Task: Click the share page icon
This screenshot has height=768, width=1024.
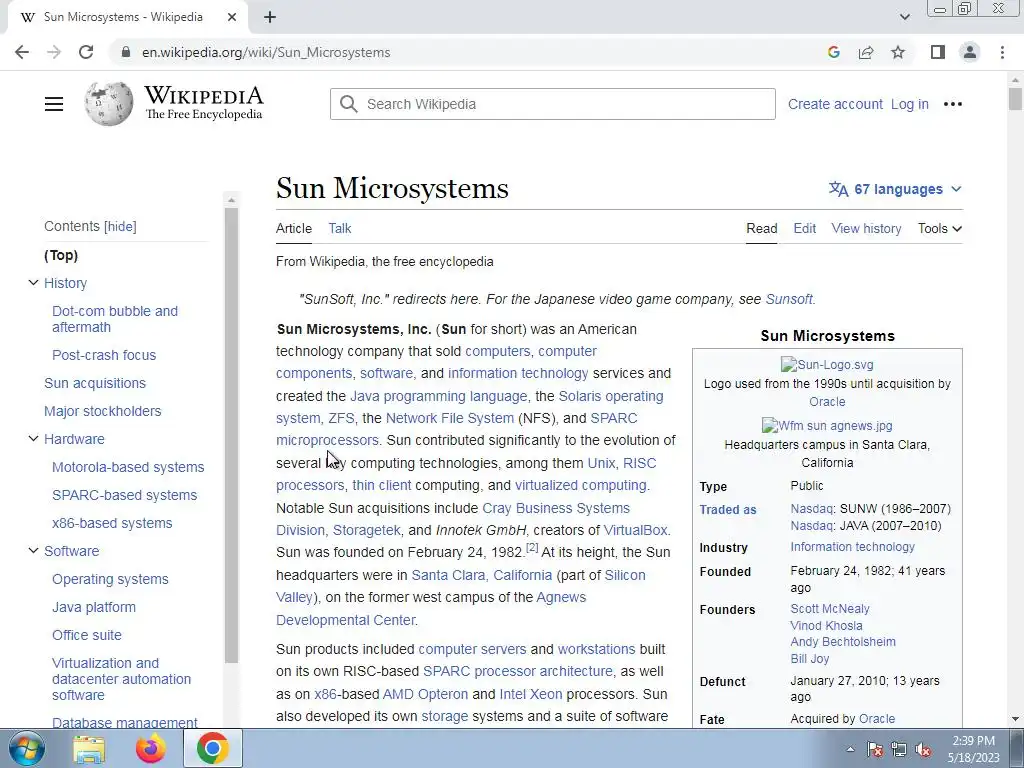Action: coord(866,52)
